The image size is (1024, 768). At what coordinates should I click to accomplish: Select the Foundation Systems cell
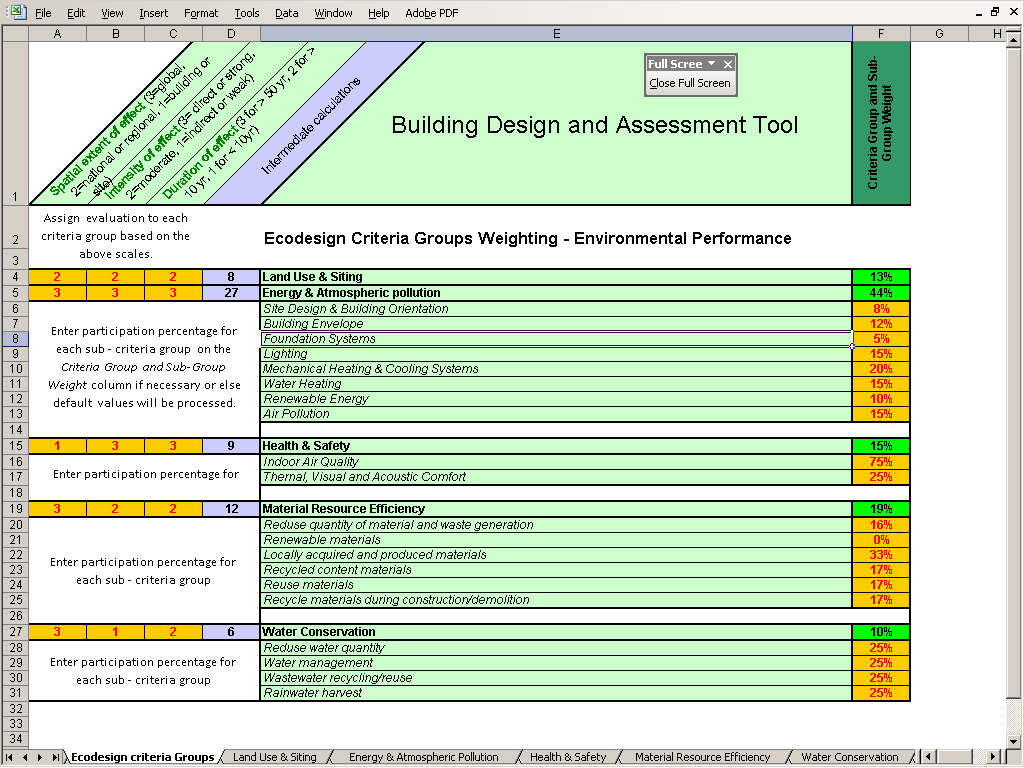556,339
